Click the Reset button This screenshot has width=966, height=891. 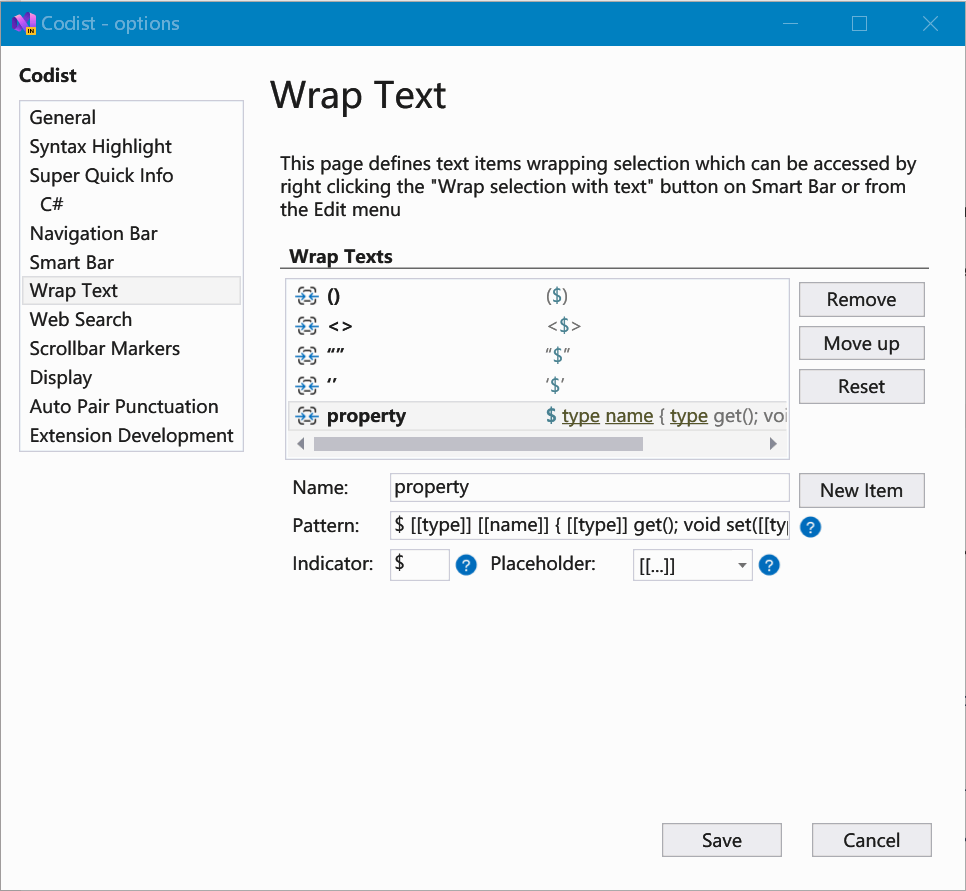[x=861, y=386]
